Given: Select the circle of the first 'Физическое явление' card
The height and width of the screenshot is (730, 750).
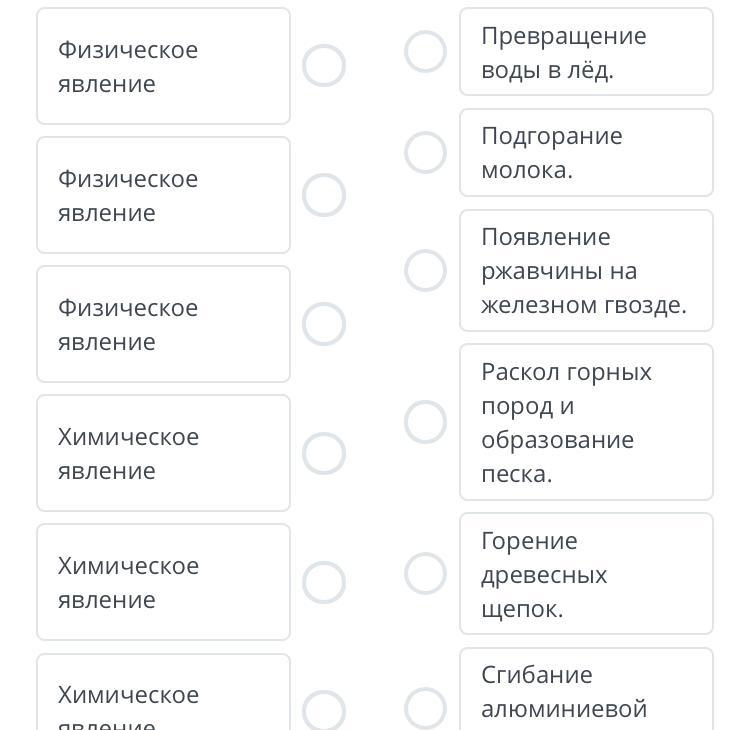Looking at the screenshot, I should [x=324, y=66].
